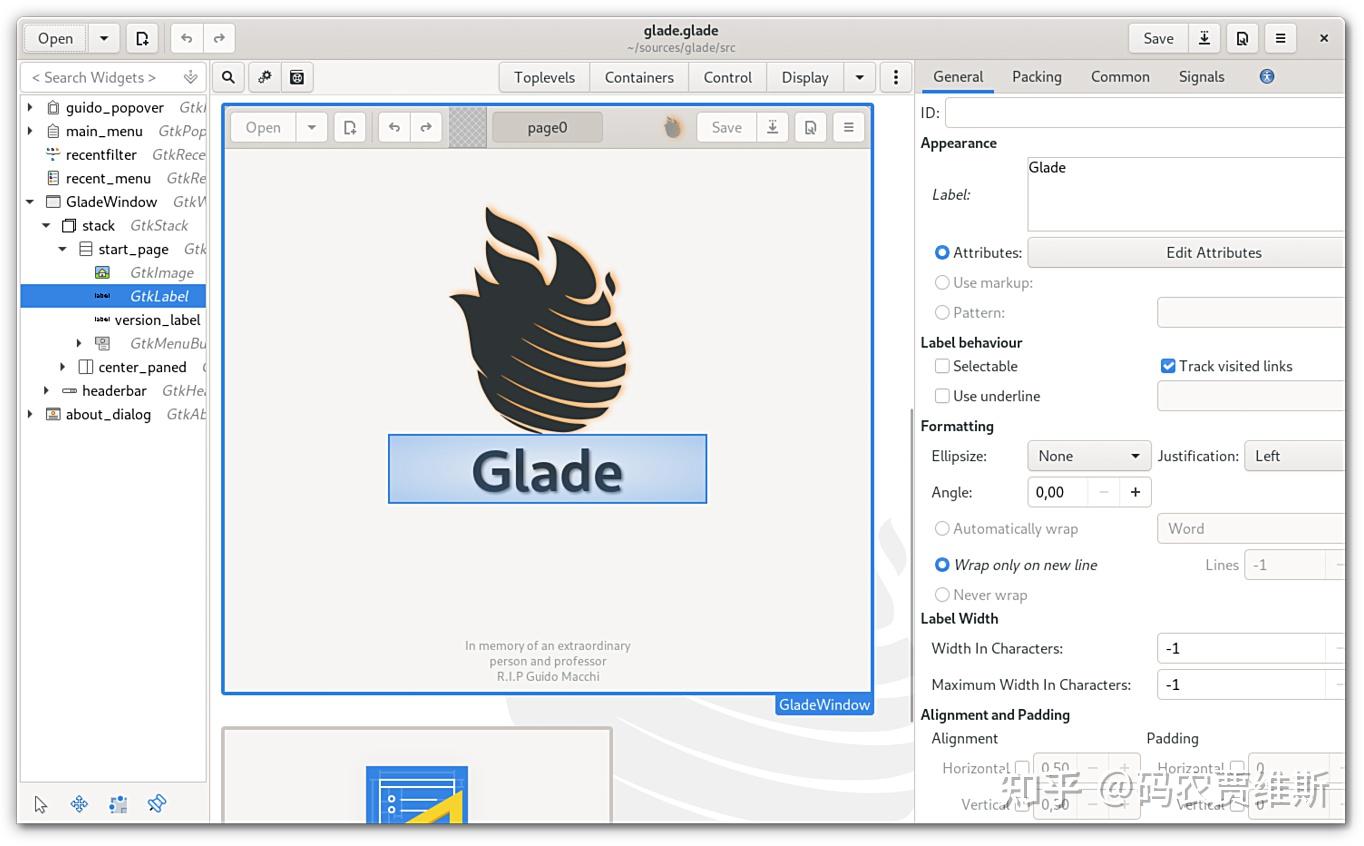Select Wrap only on new line

coord(942,565)
